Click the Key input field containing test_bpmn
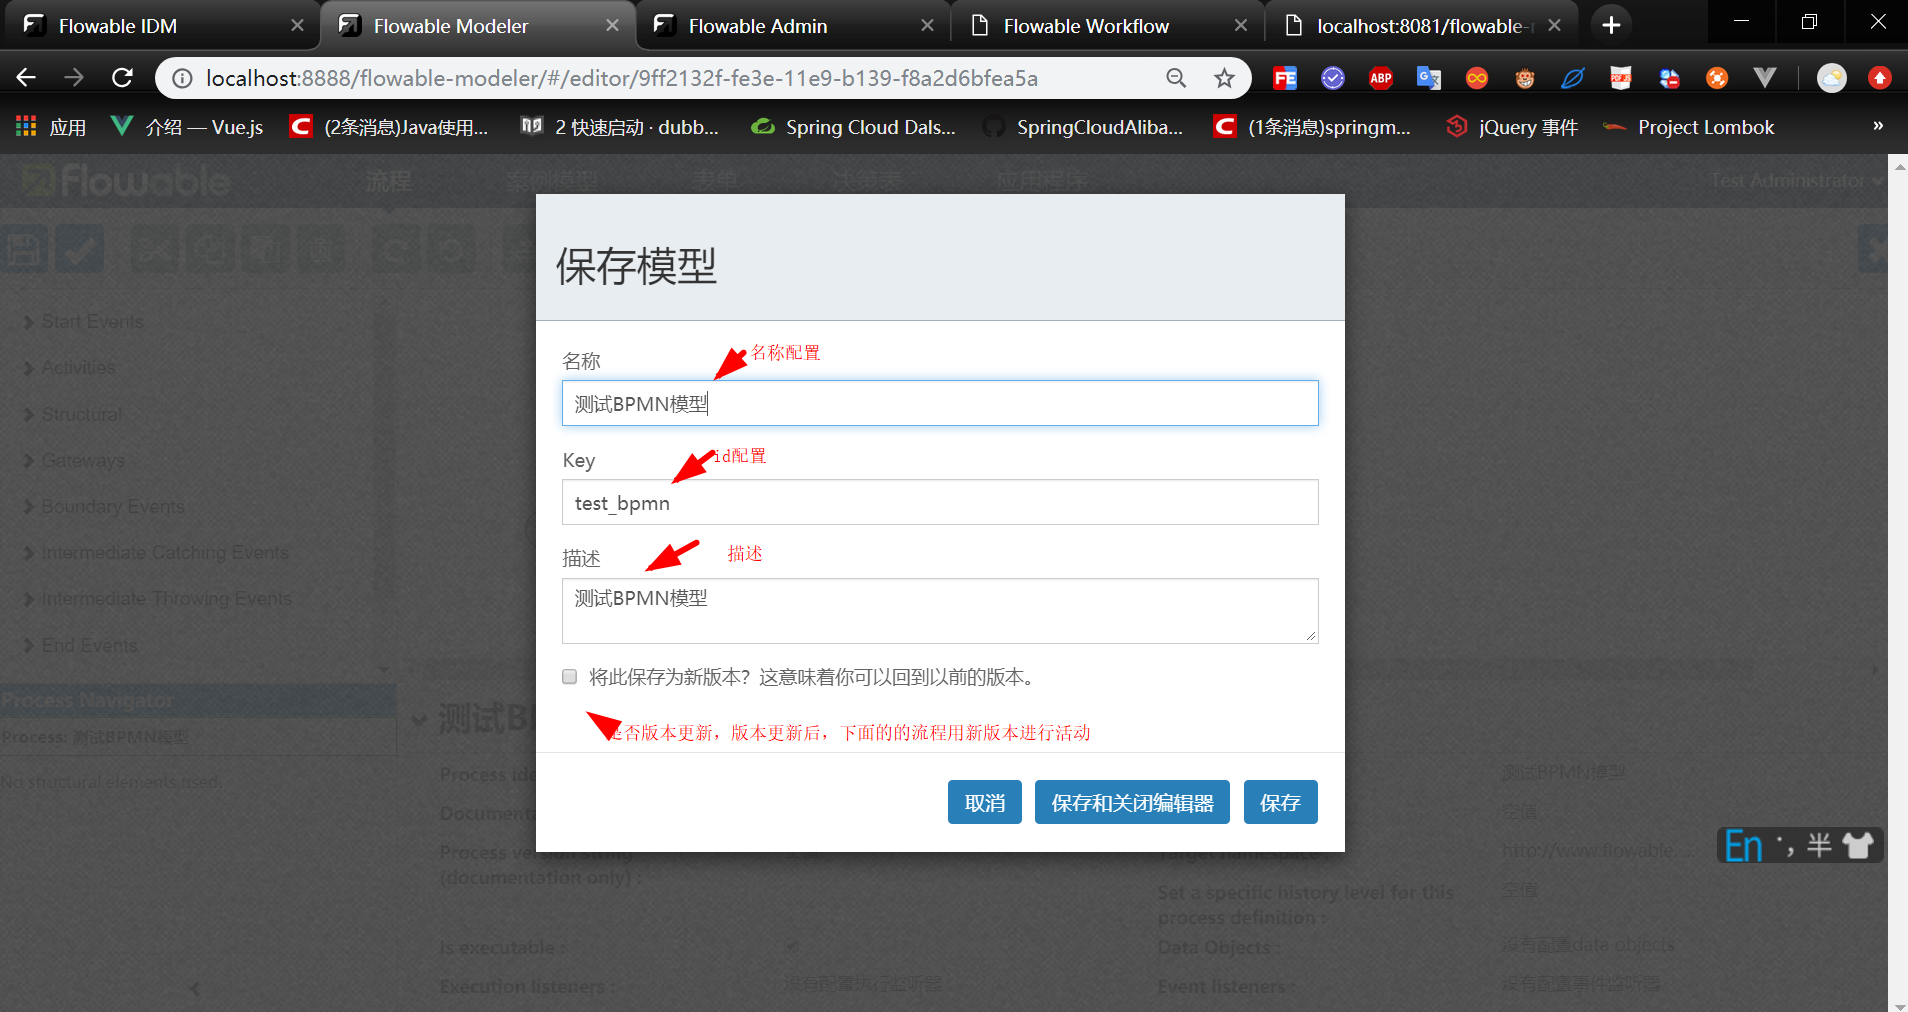Image resolution: width=1908 pixels, height=1012 pixels. (940, 502)
